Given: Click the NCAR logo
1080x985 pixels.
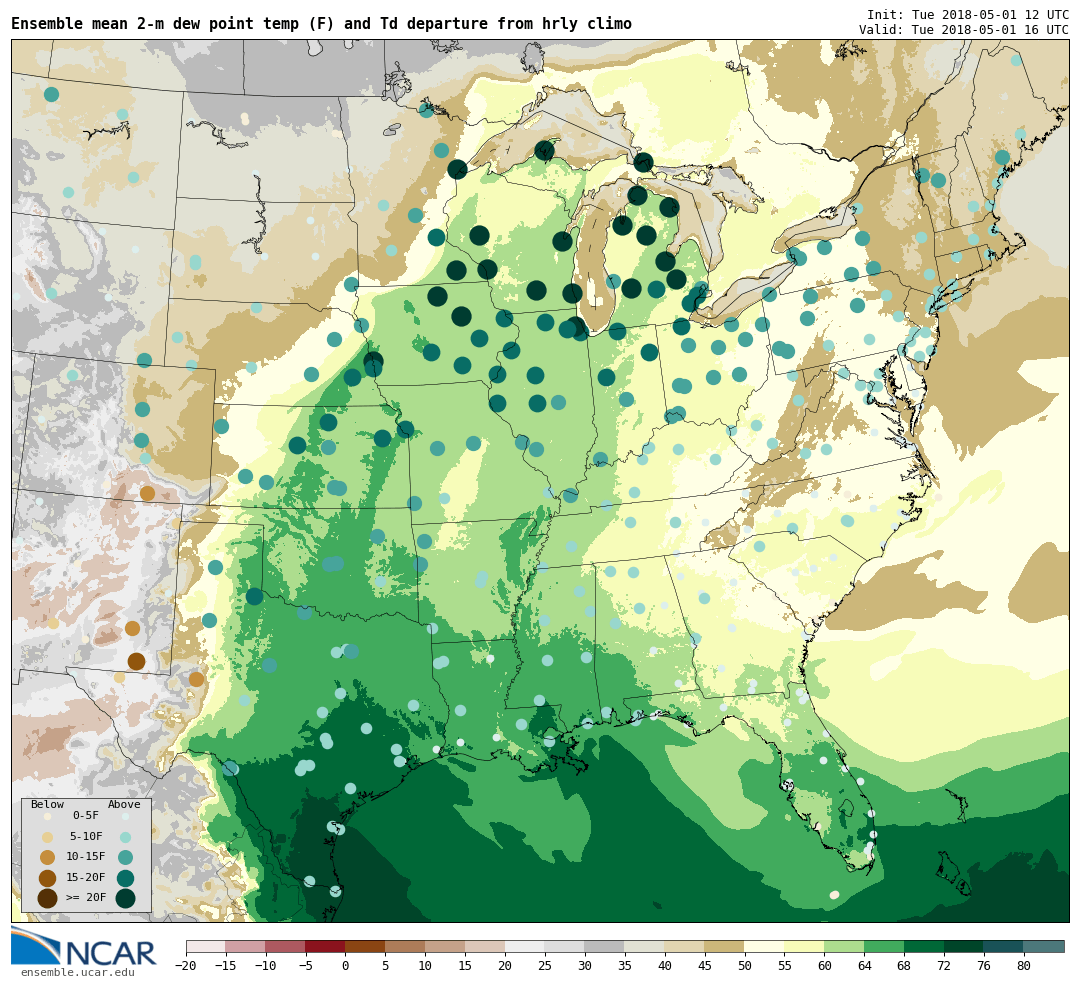Looking at the screenshot, I should (x=84, y=948).
